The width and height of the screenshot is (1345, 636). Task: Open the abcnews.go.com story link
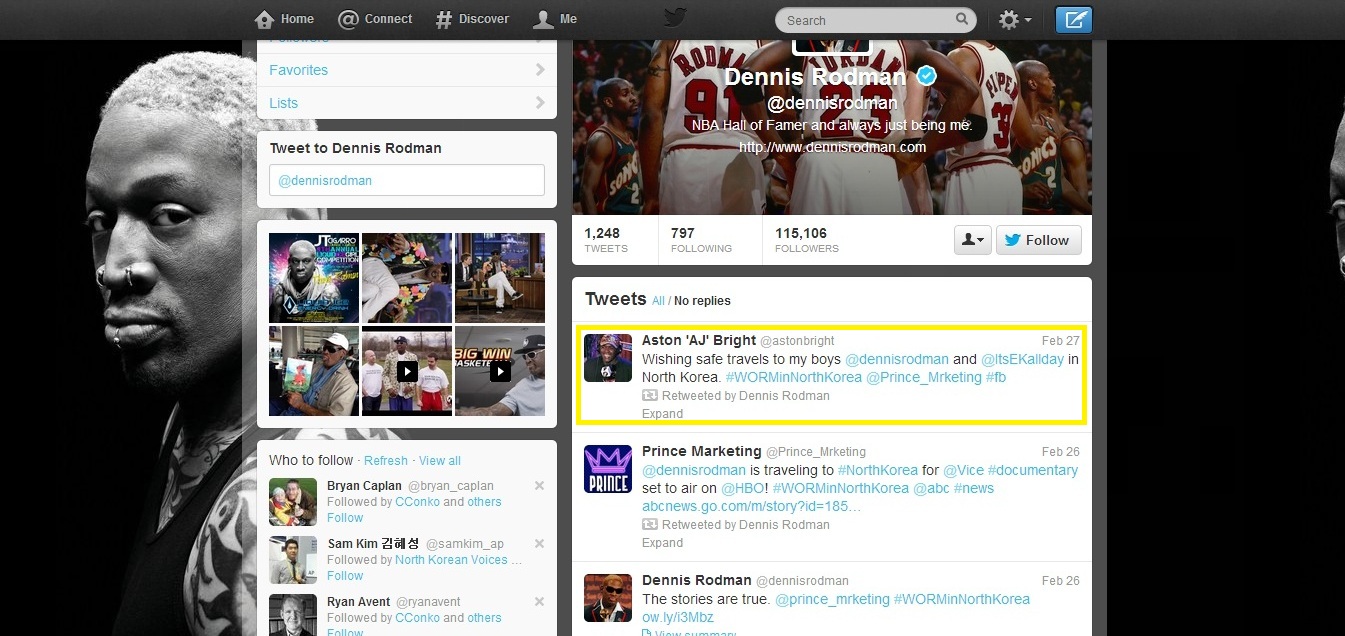(751, 506)
